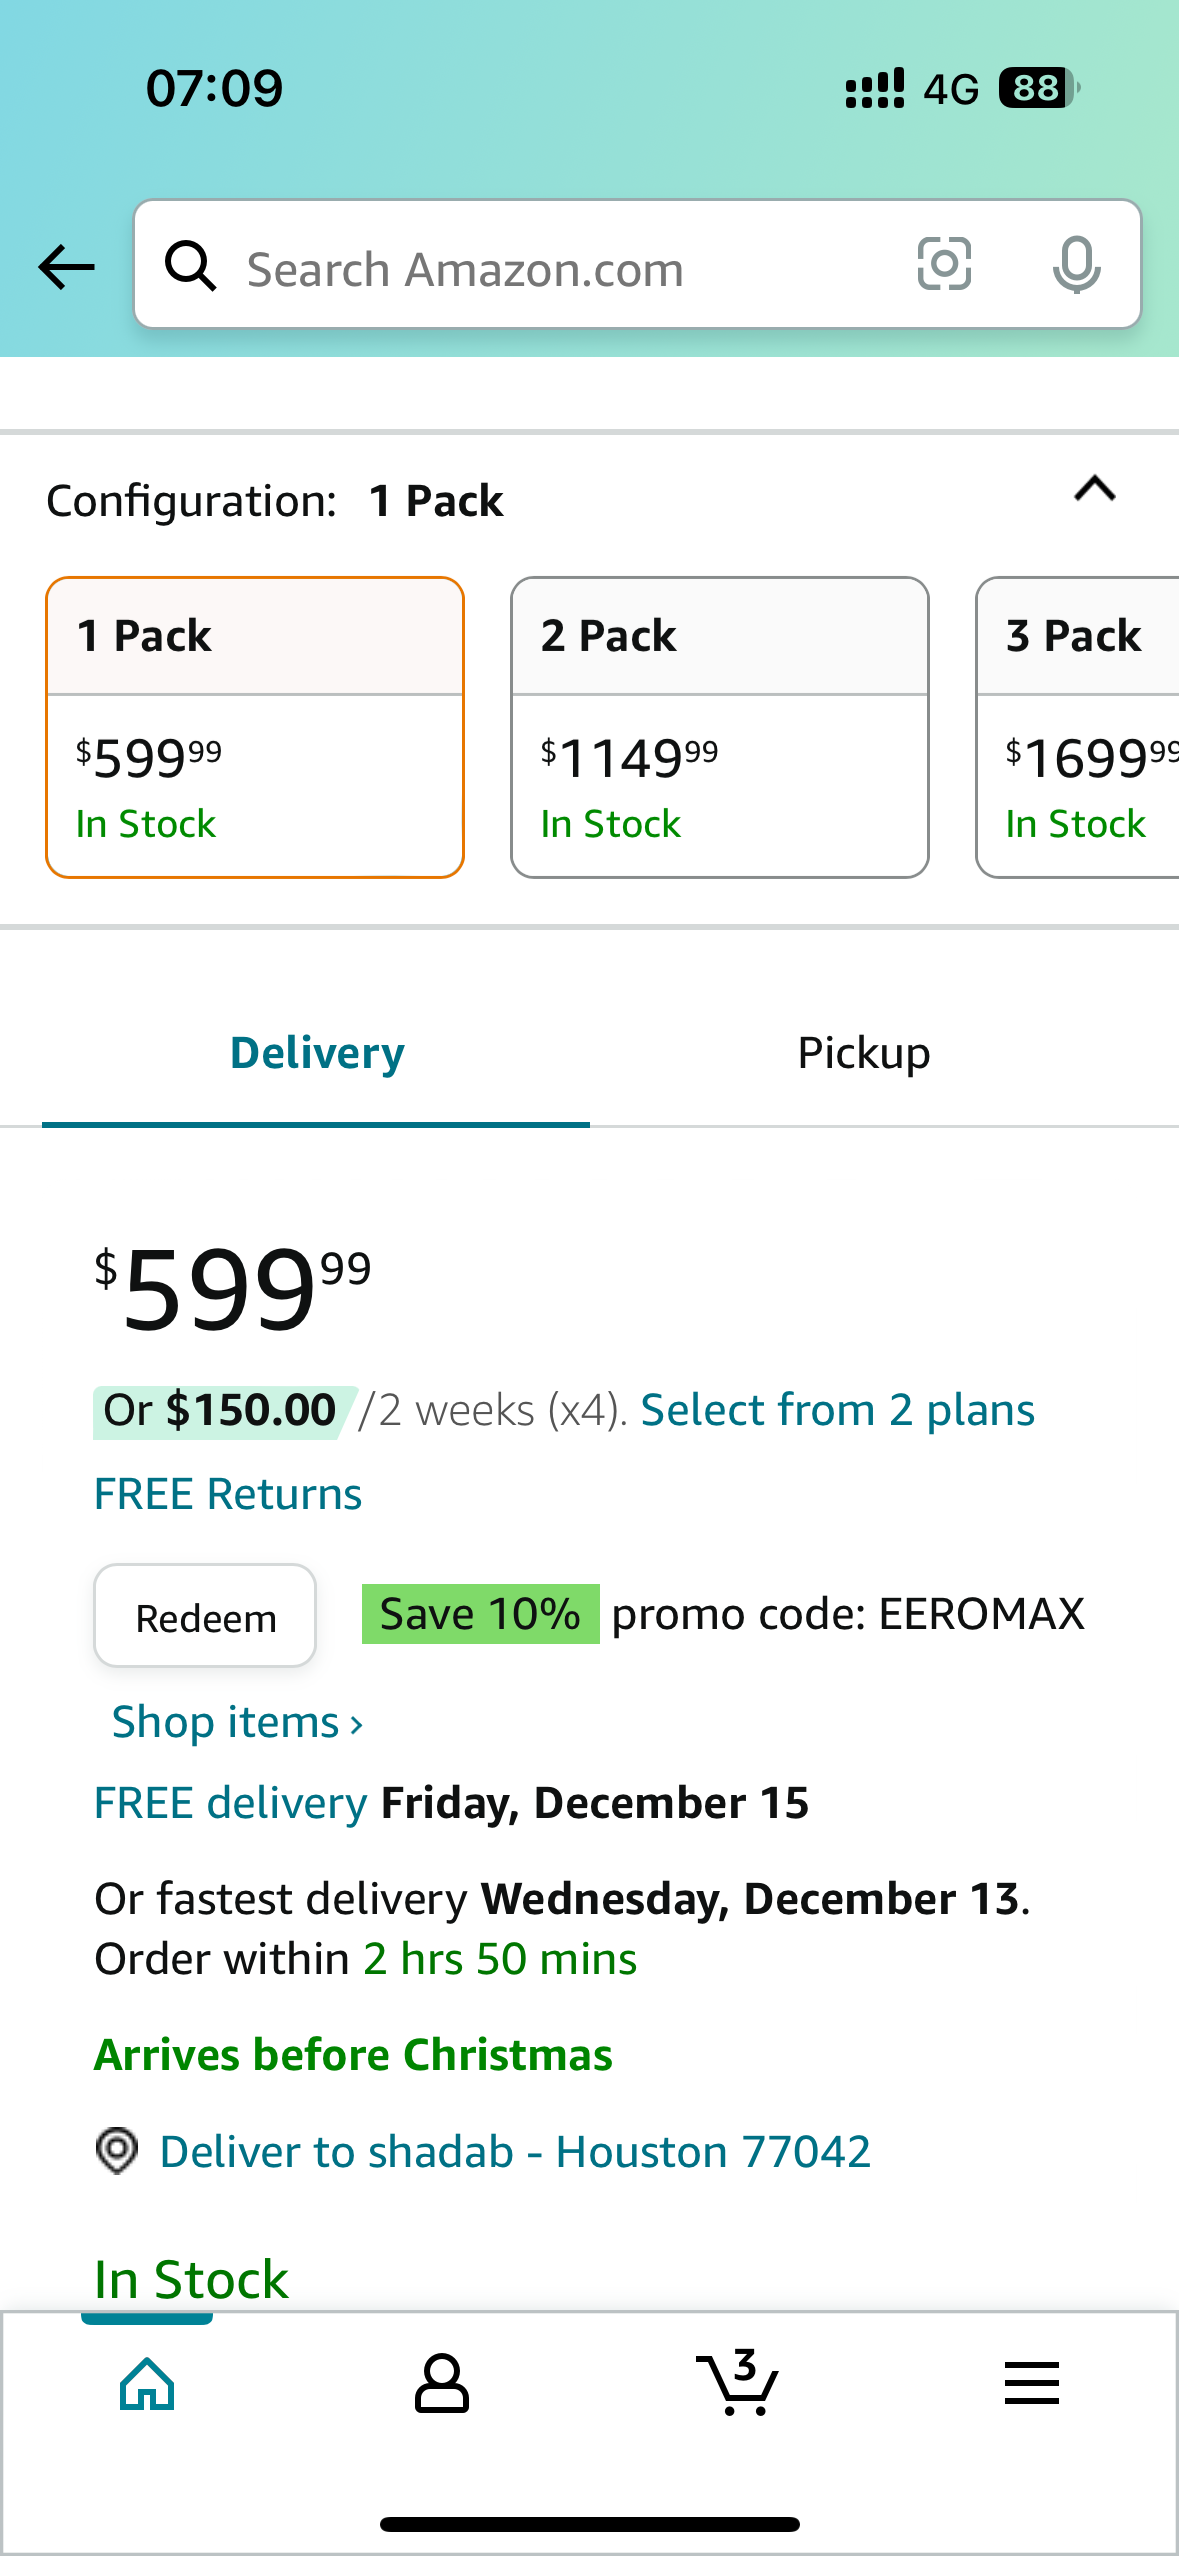Tap the back arrow icon
The image size is (1179, 2556).
(66, 267)
